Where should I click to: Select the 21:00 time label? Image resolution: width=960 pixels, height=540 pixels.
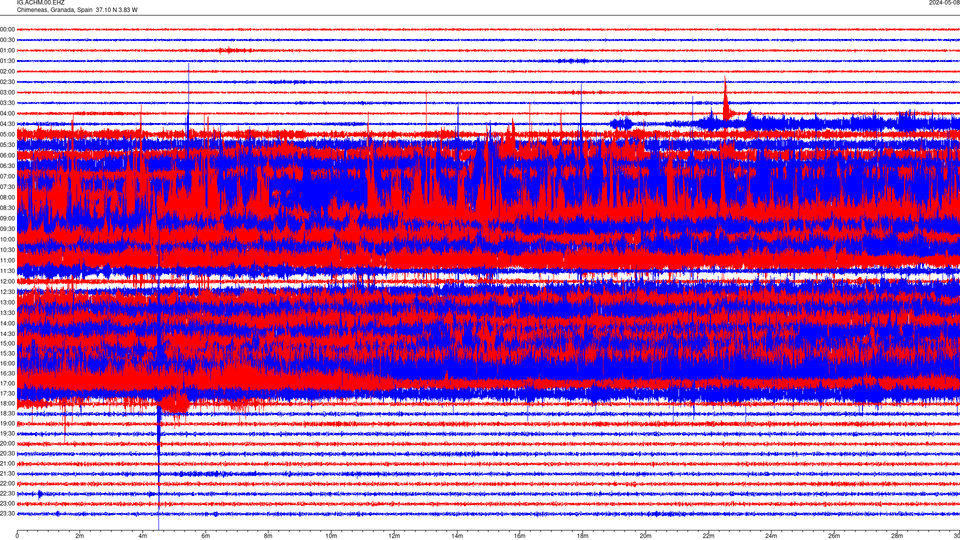click(7, 463)
